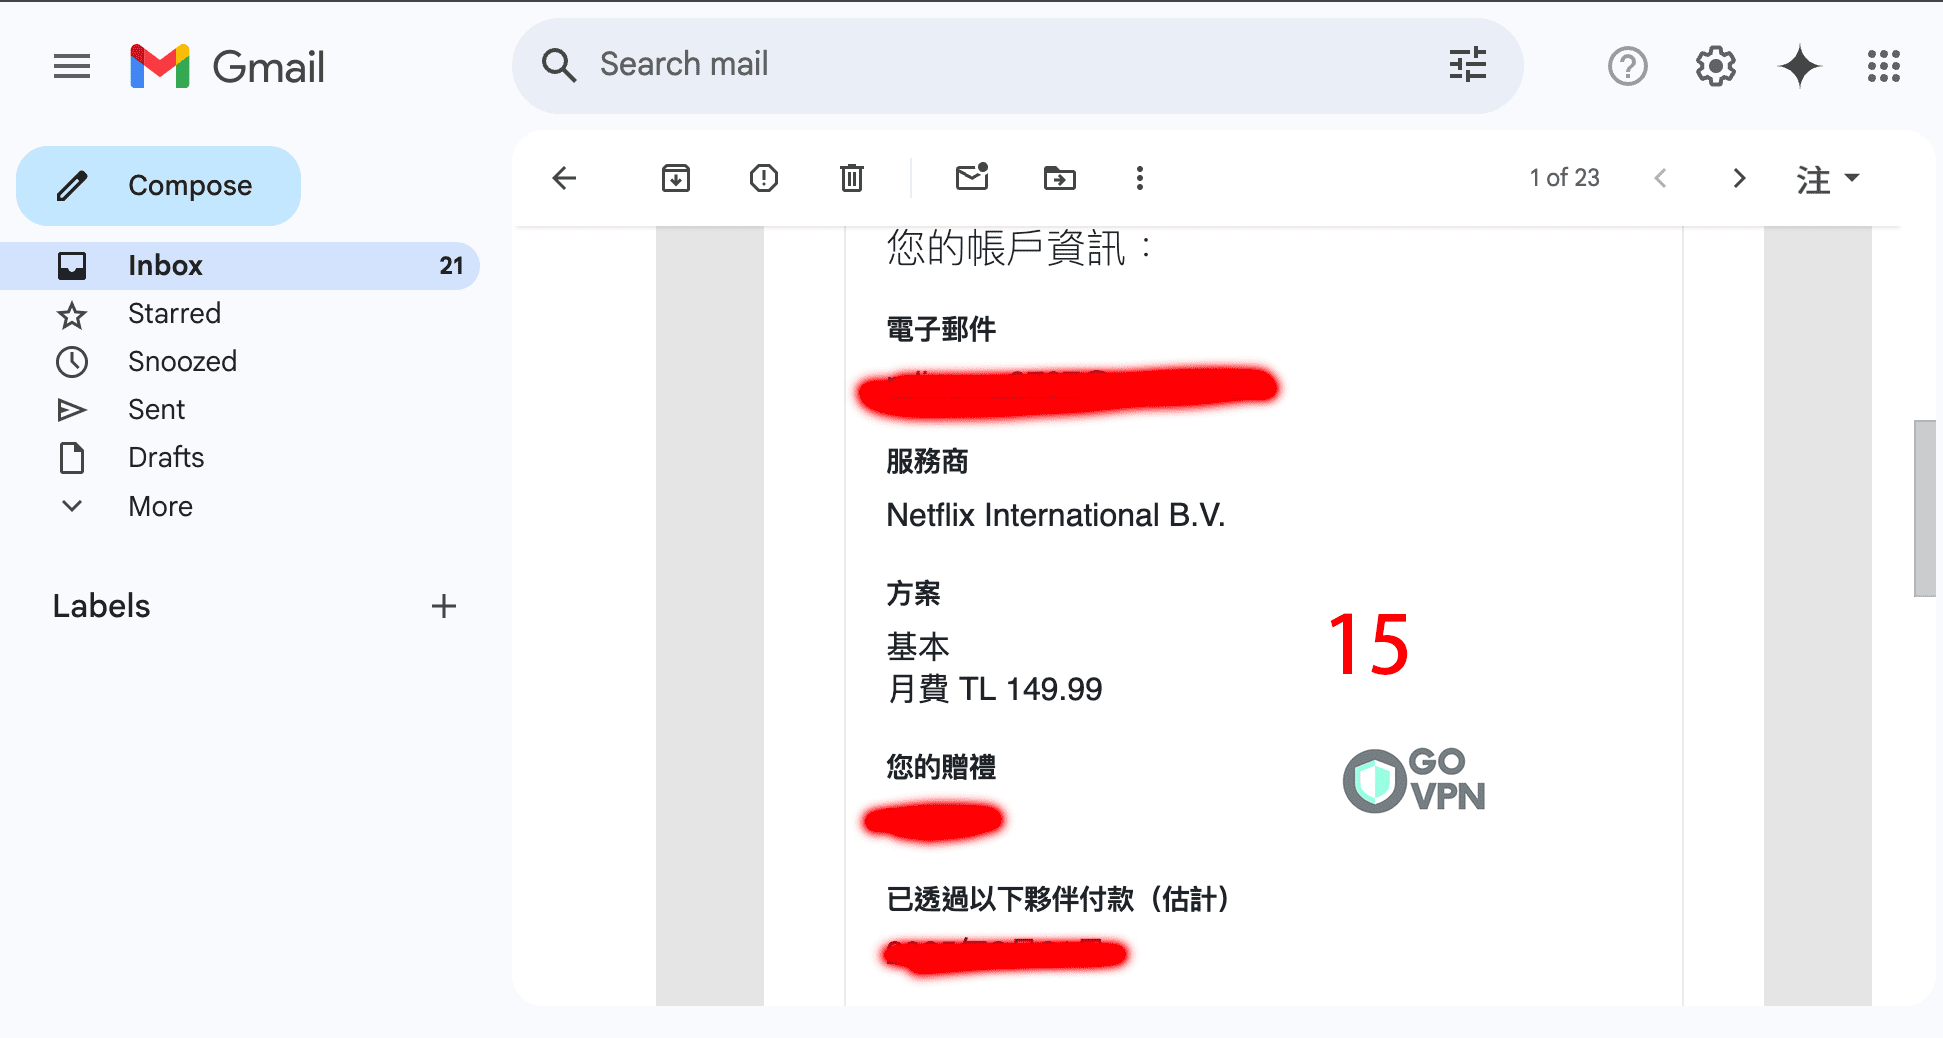
Task: Collapse the sidebar with the hamburger icon
Action: point(71,66)
